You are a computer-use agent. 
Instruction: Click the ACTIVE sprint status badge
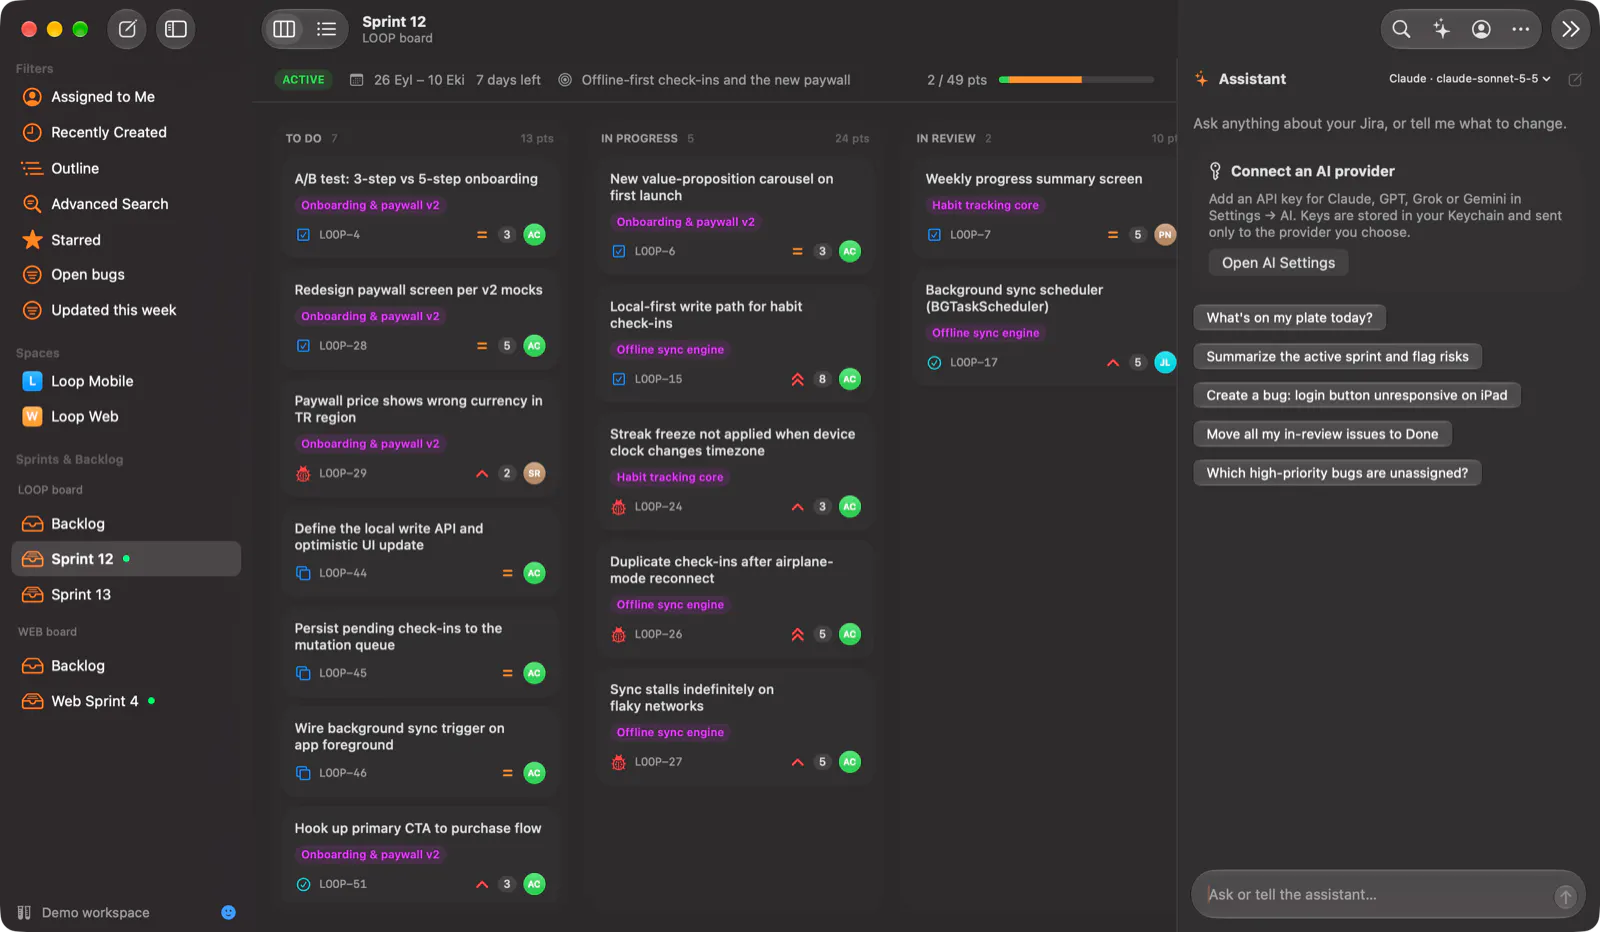tap(303, 80)
